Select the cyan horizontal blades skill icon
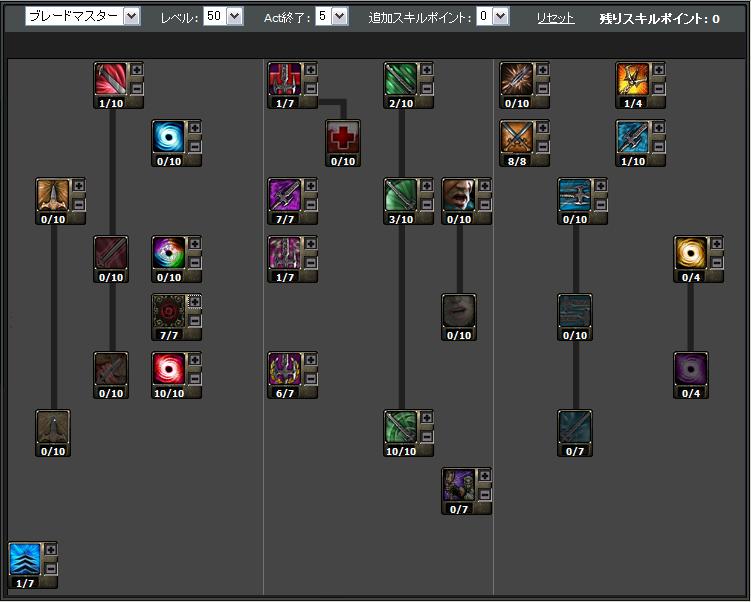This screenshot has width=751, height=602. point(574,195)
